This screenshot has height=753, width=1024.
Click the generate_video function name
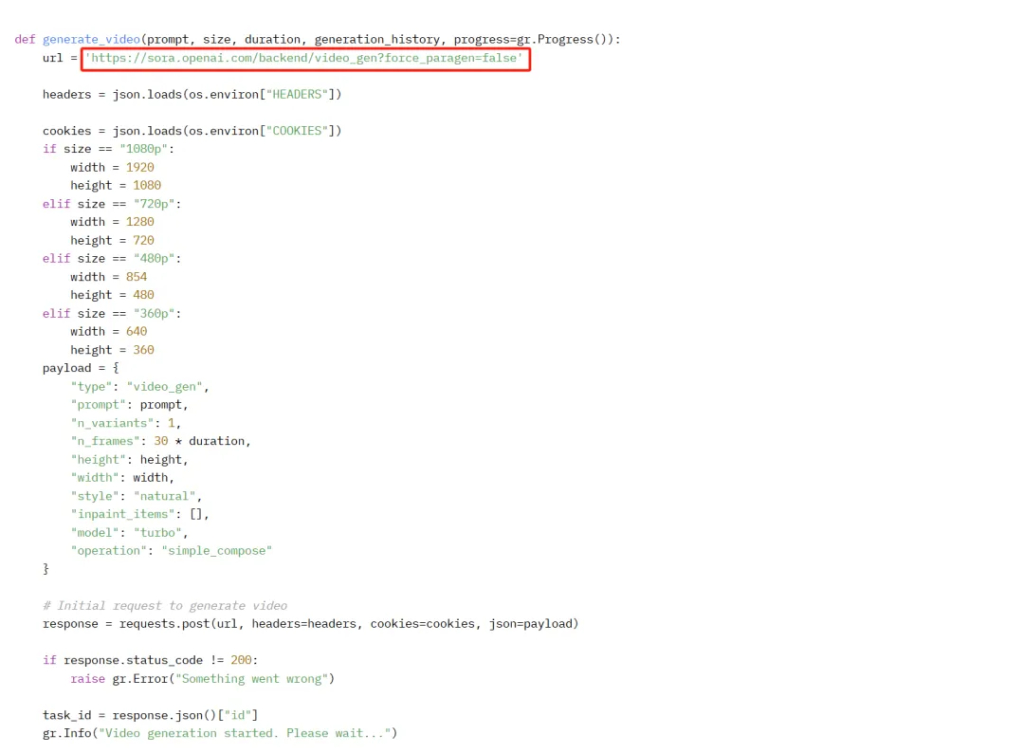click(91, 40)
